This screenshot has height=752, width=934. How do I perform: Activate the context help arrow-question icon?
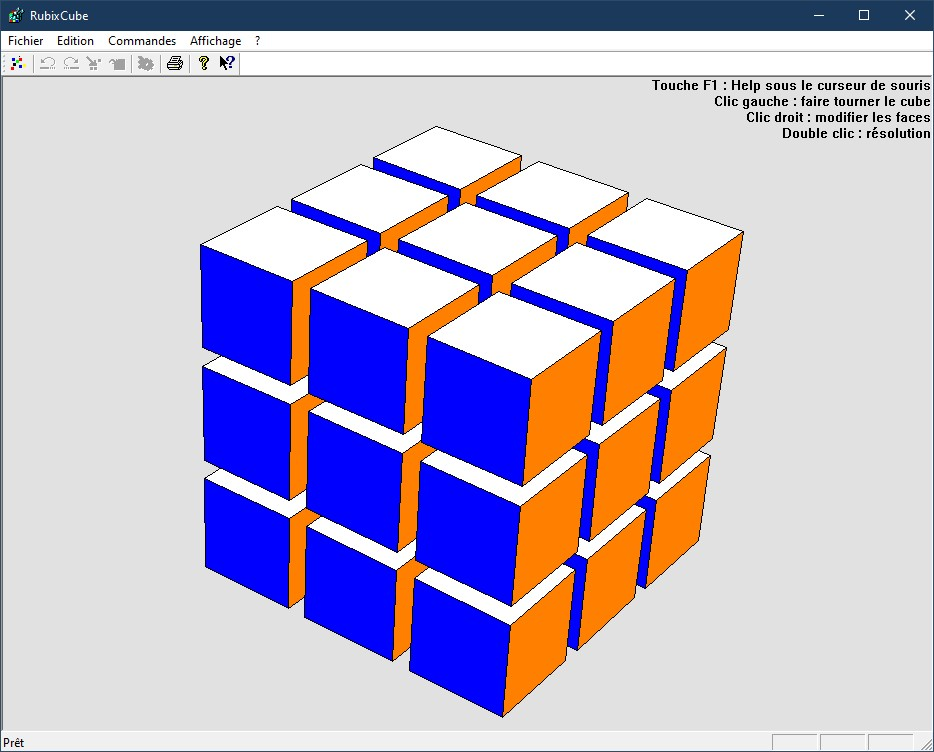point(227,64)
